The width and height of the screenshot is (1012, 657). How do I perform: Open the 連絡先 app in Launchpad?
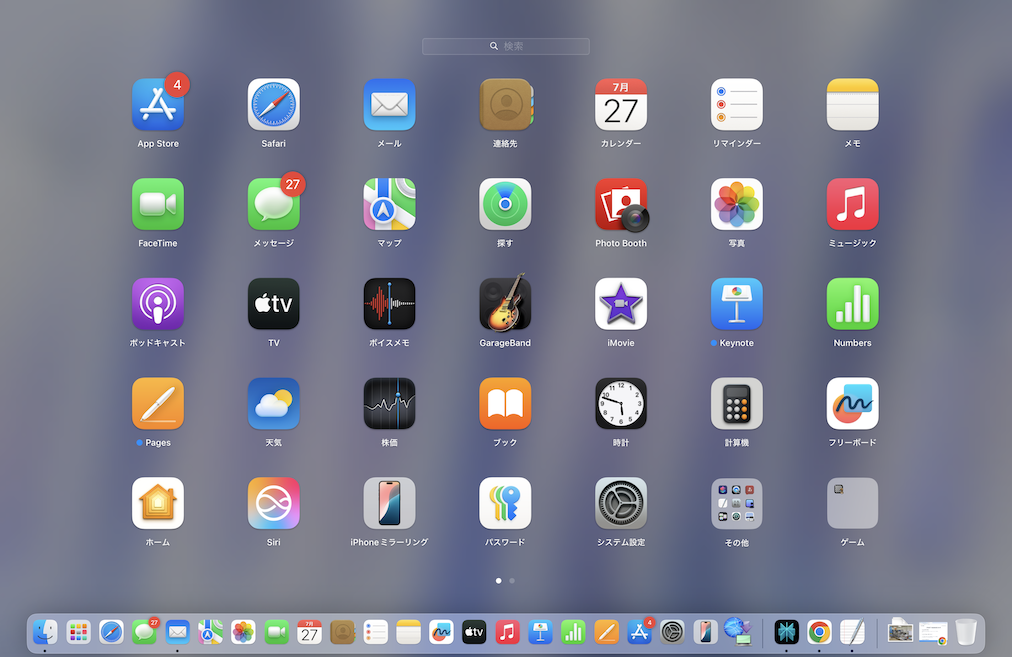505,105
